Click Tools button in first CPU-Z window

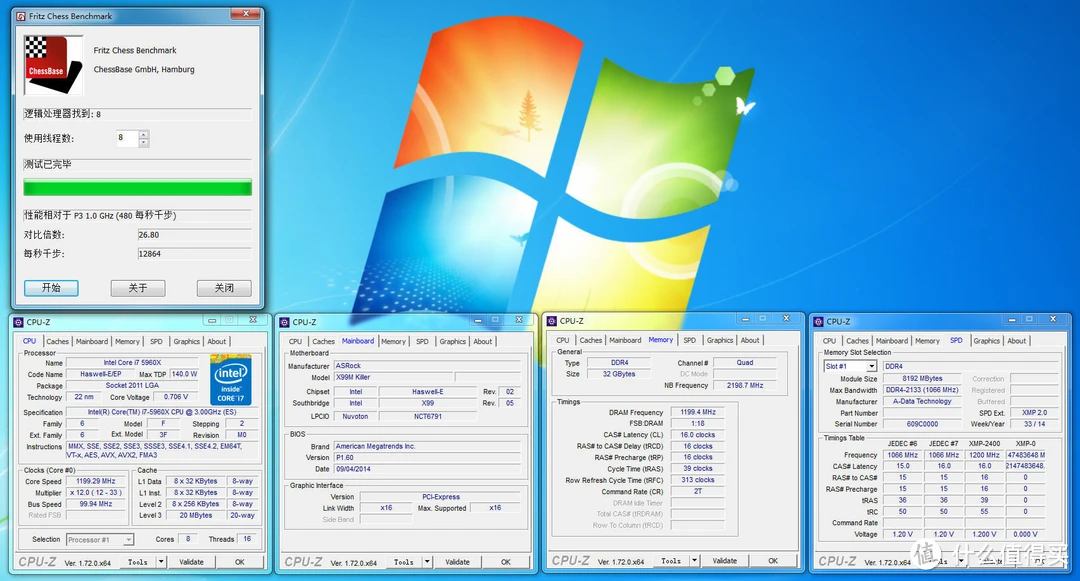pos(138,562)
